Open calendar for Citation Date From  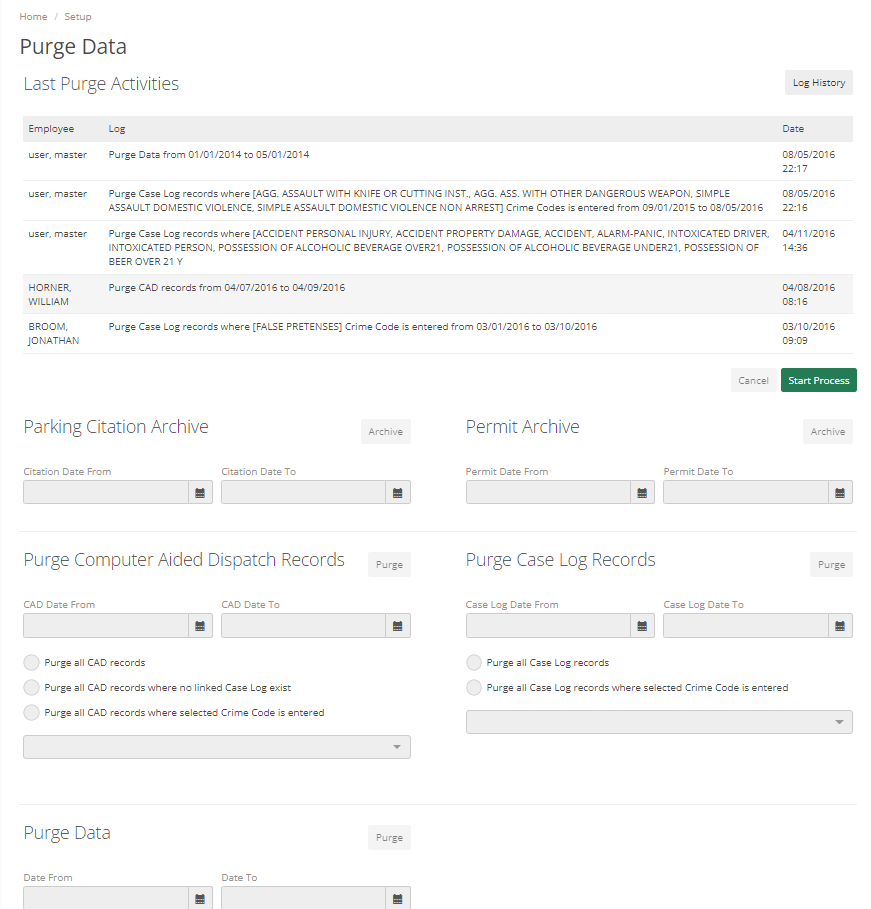click(x=200, y=492)
